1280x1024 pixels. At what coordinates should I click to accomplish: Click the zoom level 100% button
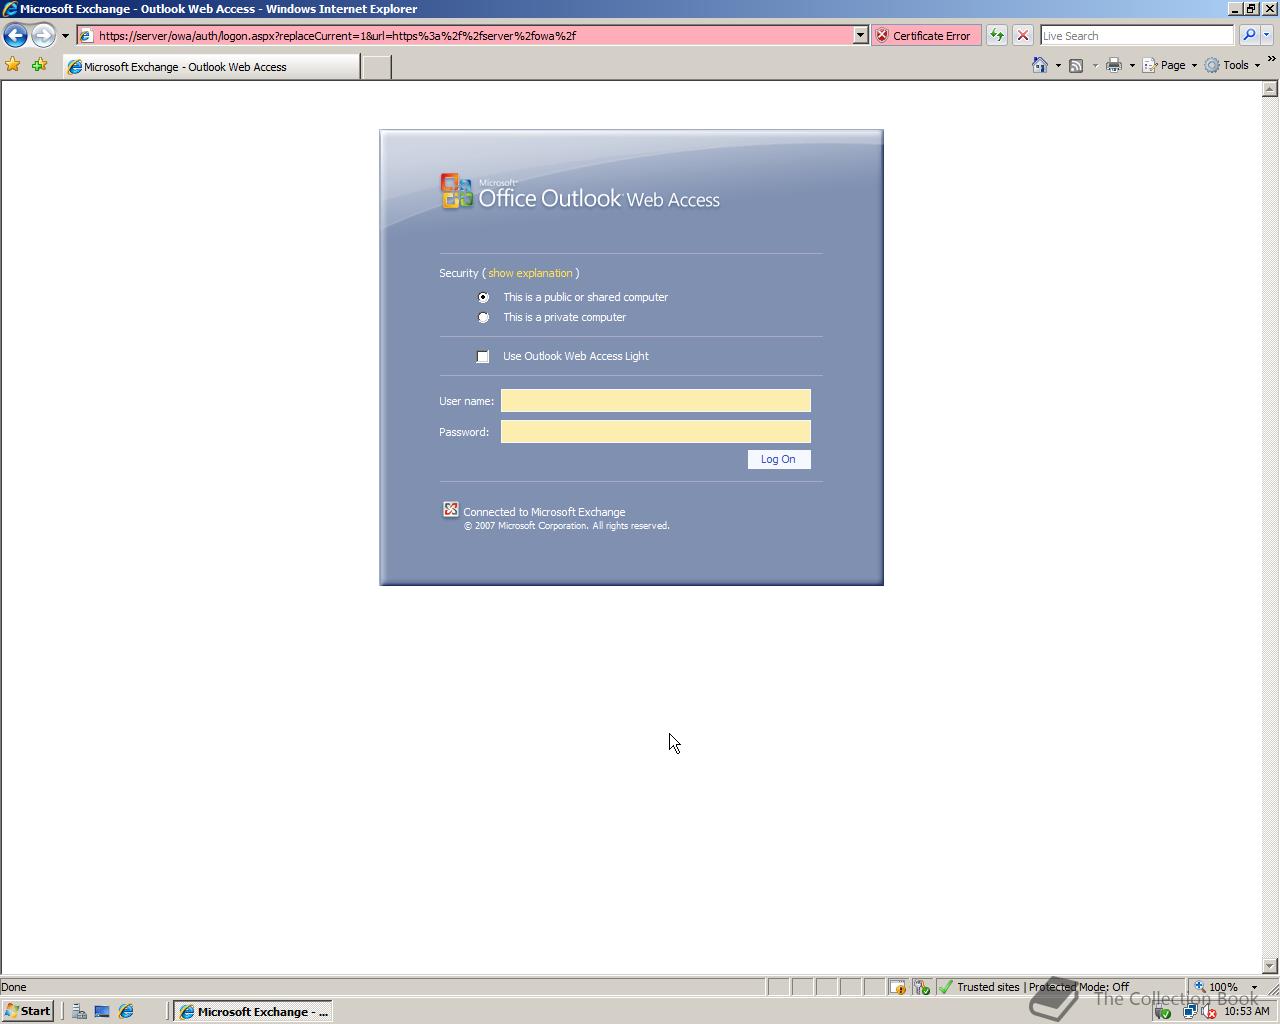pos(1216,987)
